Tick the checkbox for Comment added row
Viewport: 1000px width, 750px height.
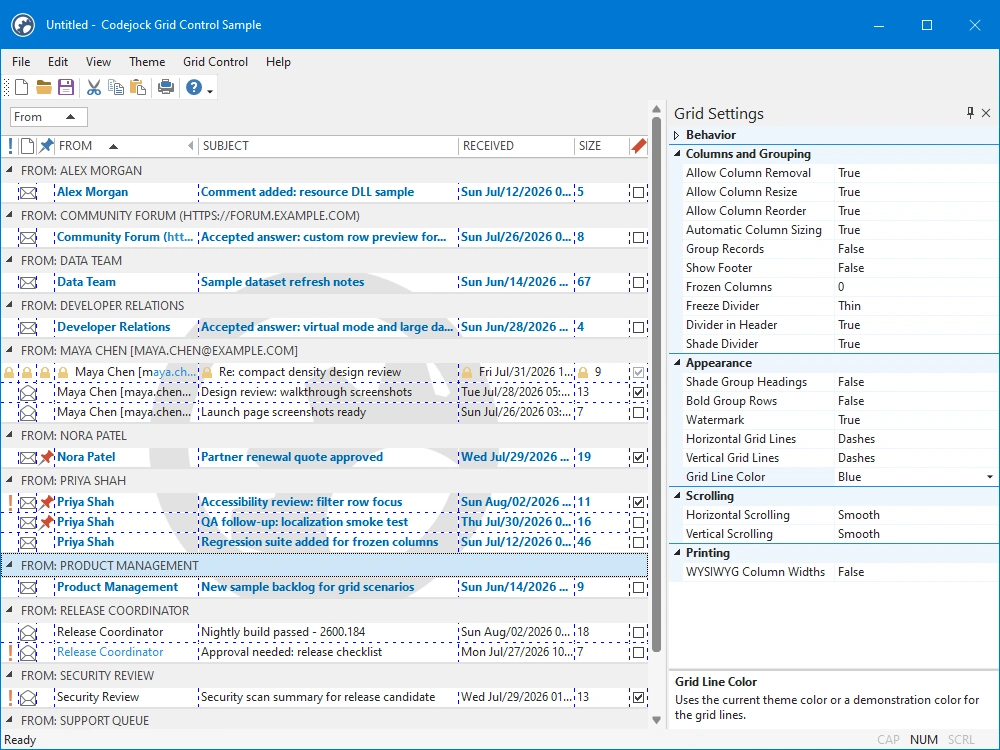638,193
